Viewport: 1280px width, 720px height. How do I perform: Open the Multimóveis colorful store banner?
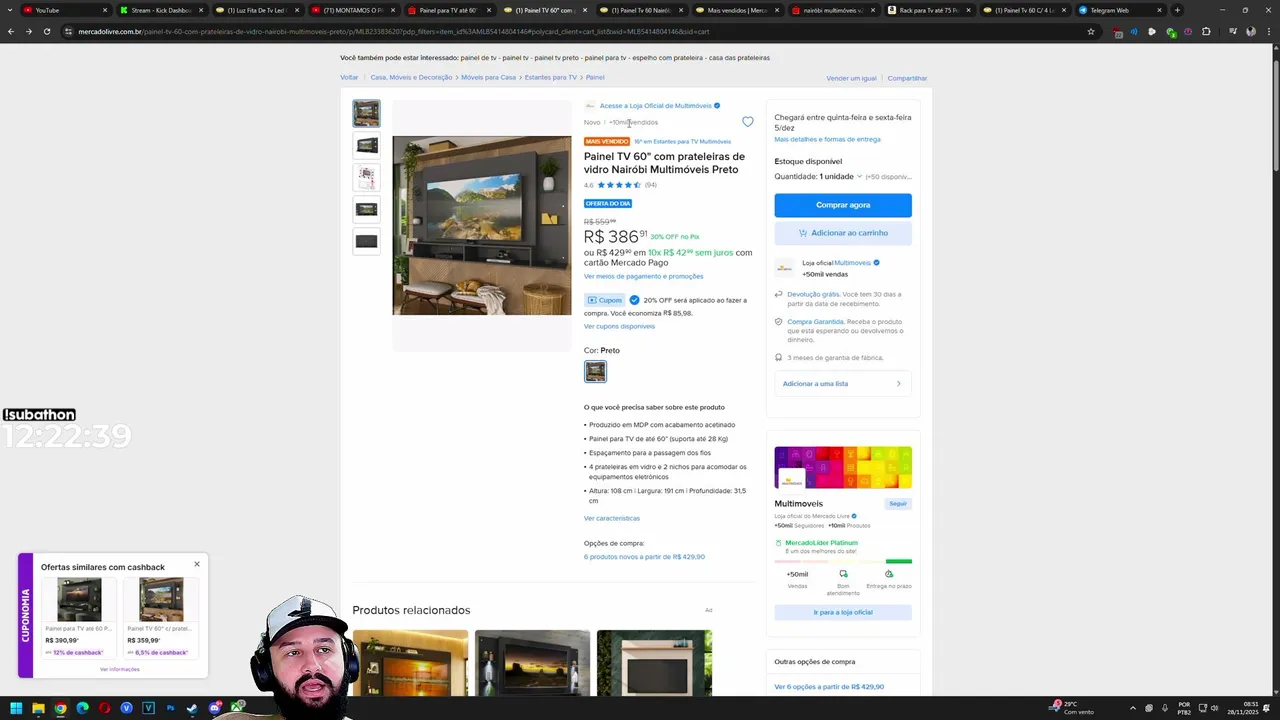[x=843, y=468]
